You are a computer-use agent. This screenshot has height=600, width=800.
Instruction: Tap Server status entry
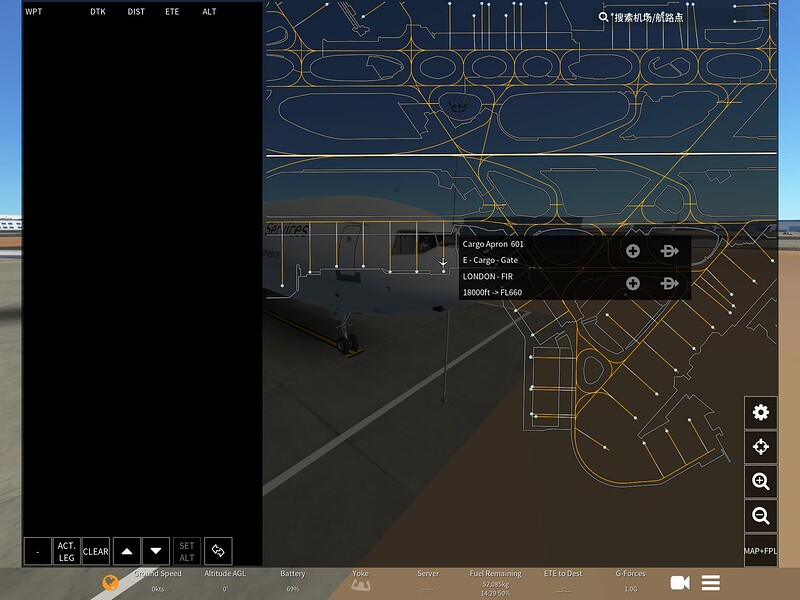coord(428,581)
